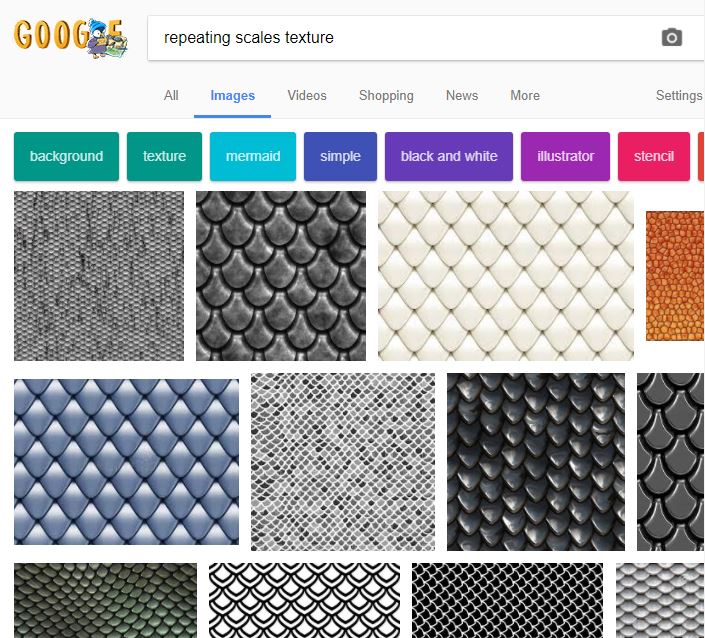Open the Shopping tab

point(386,96)
